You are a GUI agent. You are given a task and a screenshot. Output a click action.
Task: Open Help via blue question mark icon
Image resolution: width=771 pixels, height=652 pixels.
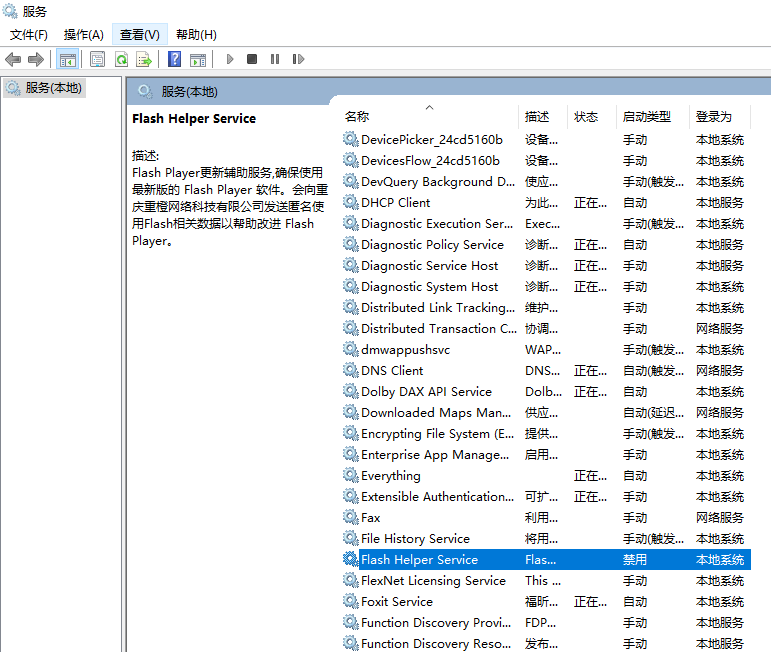[175, 59]
